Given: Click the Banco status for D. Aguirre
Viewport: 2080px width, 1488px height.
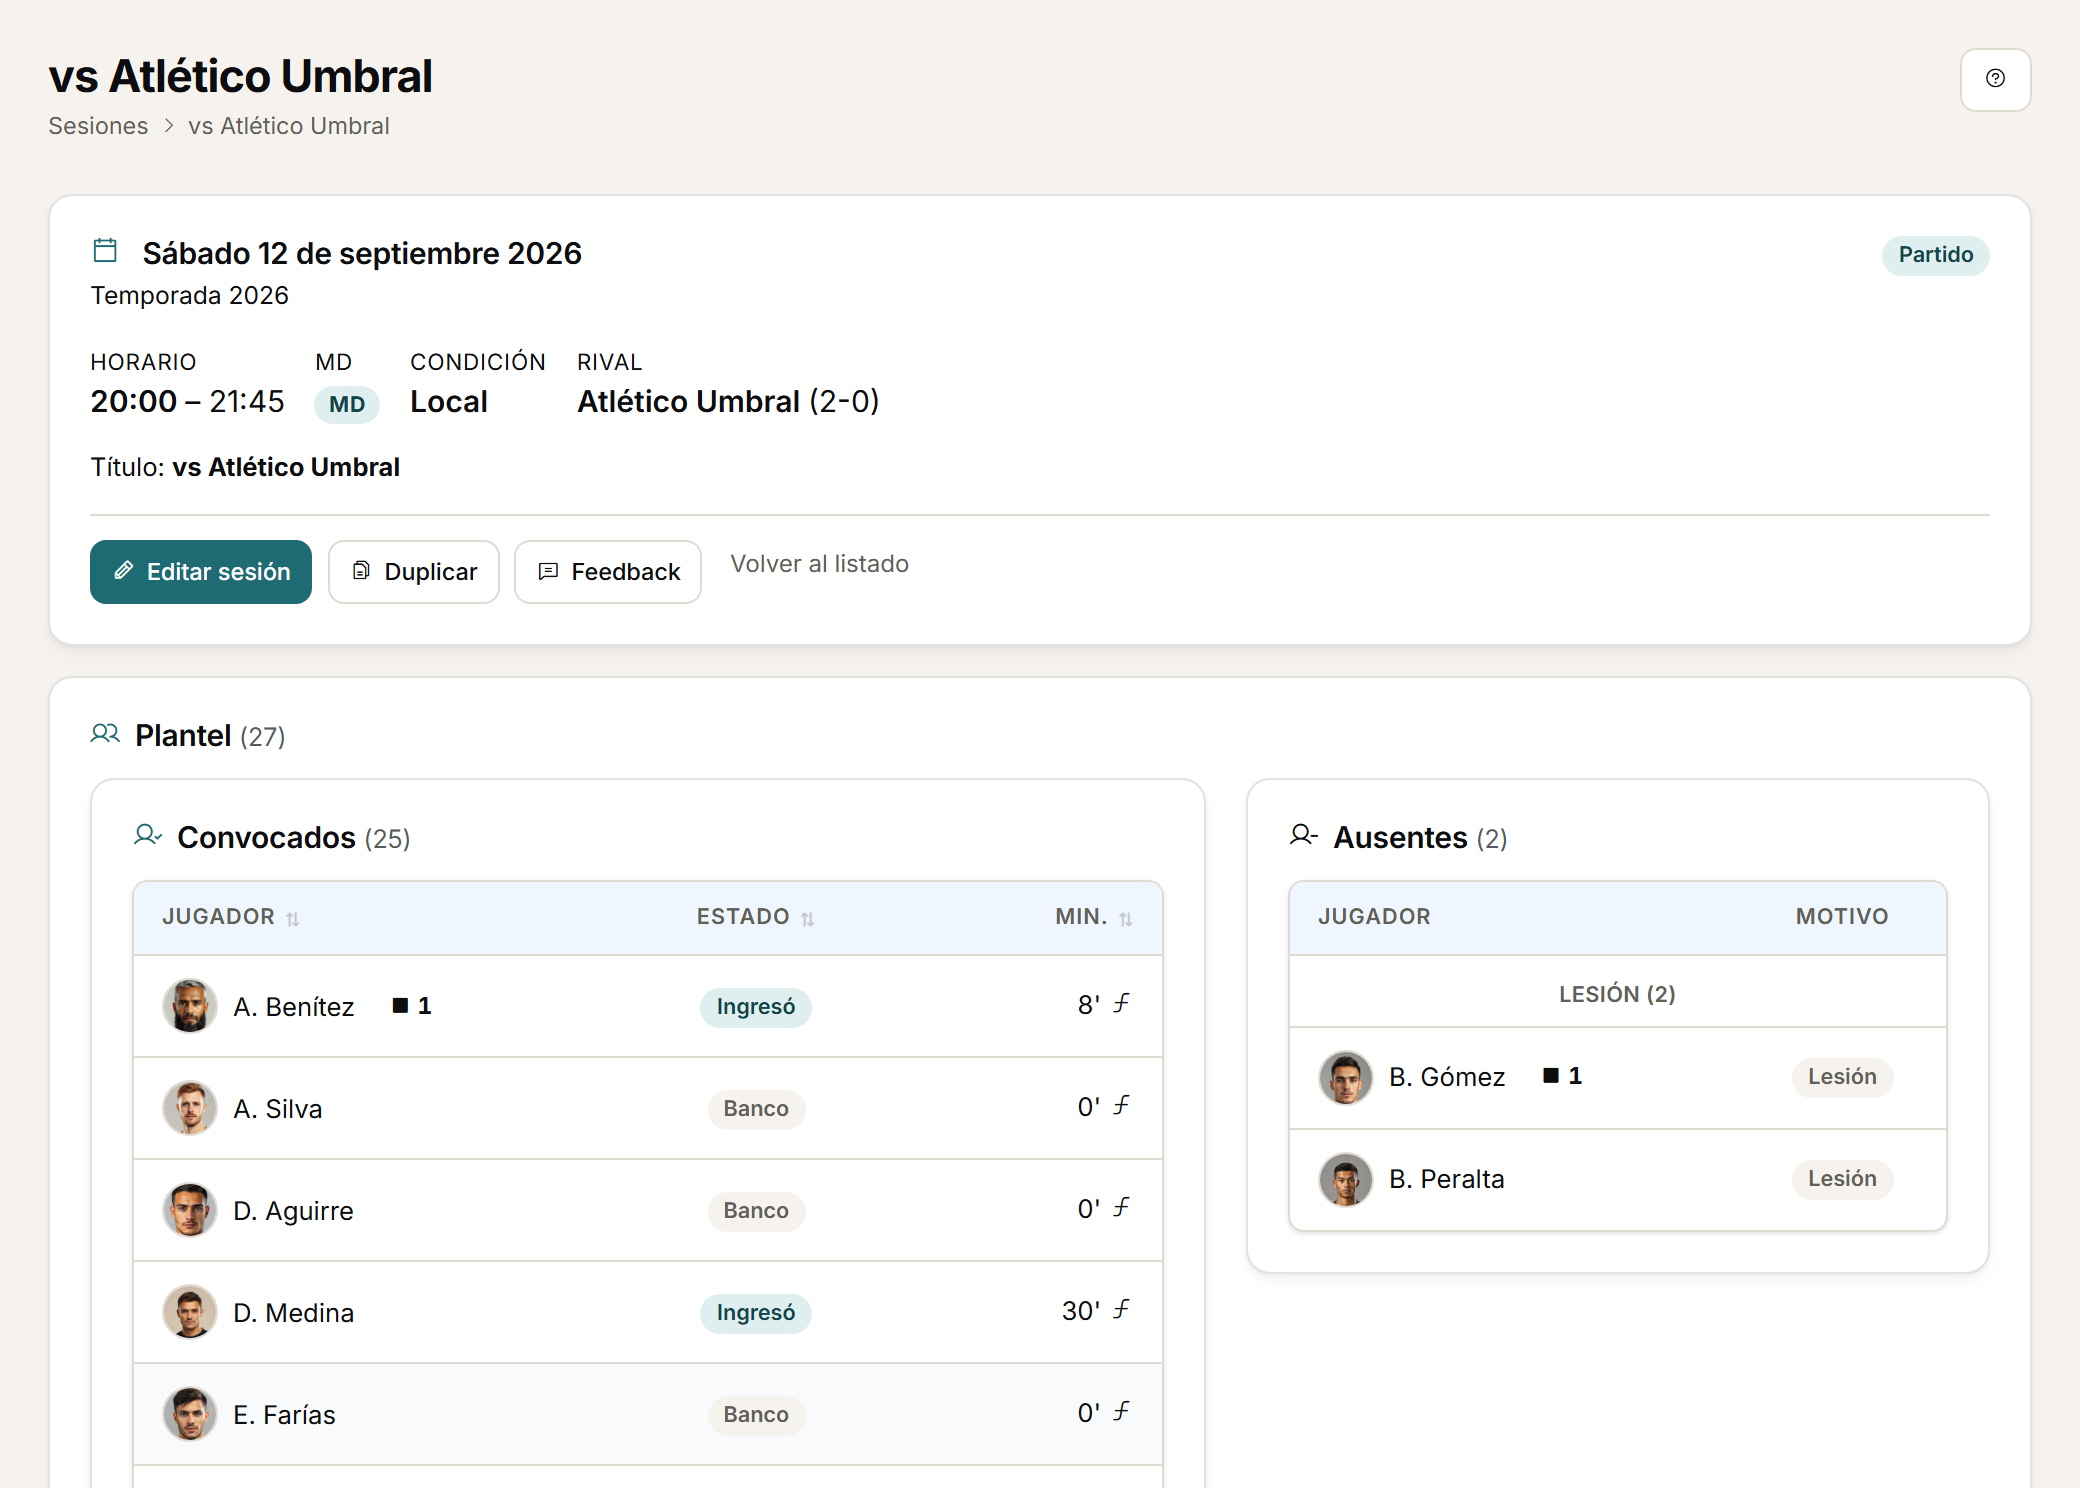Looking at the screenshot, I should (756, 1211).
